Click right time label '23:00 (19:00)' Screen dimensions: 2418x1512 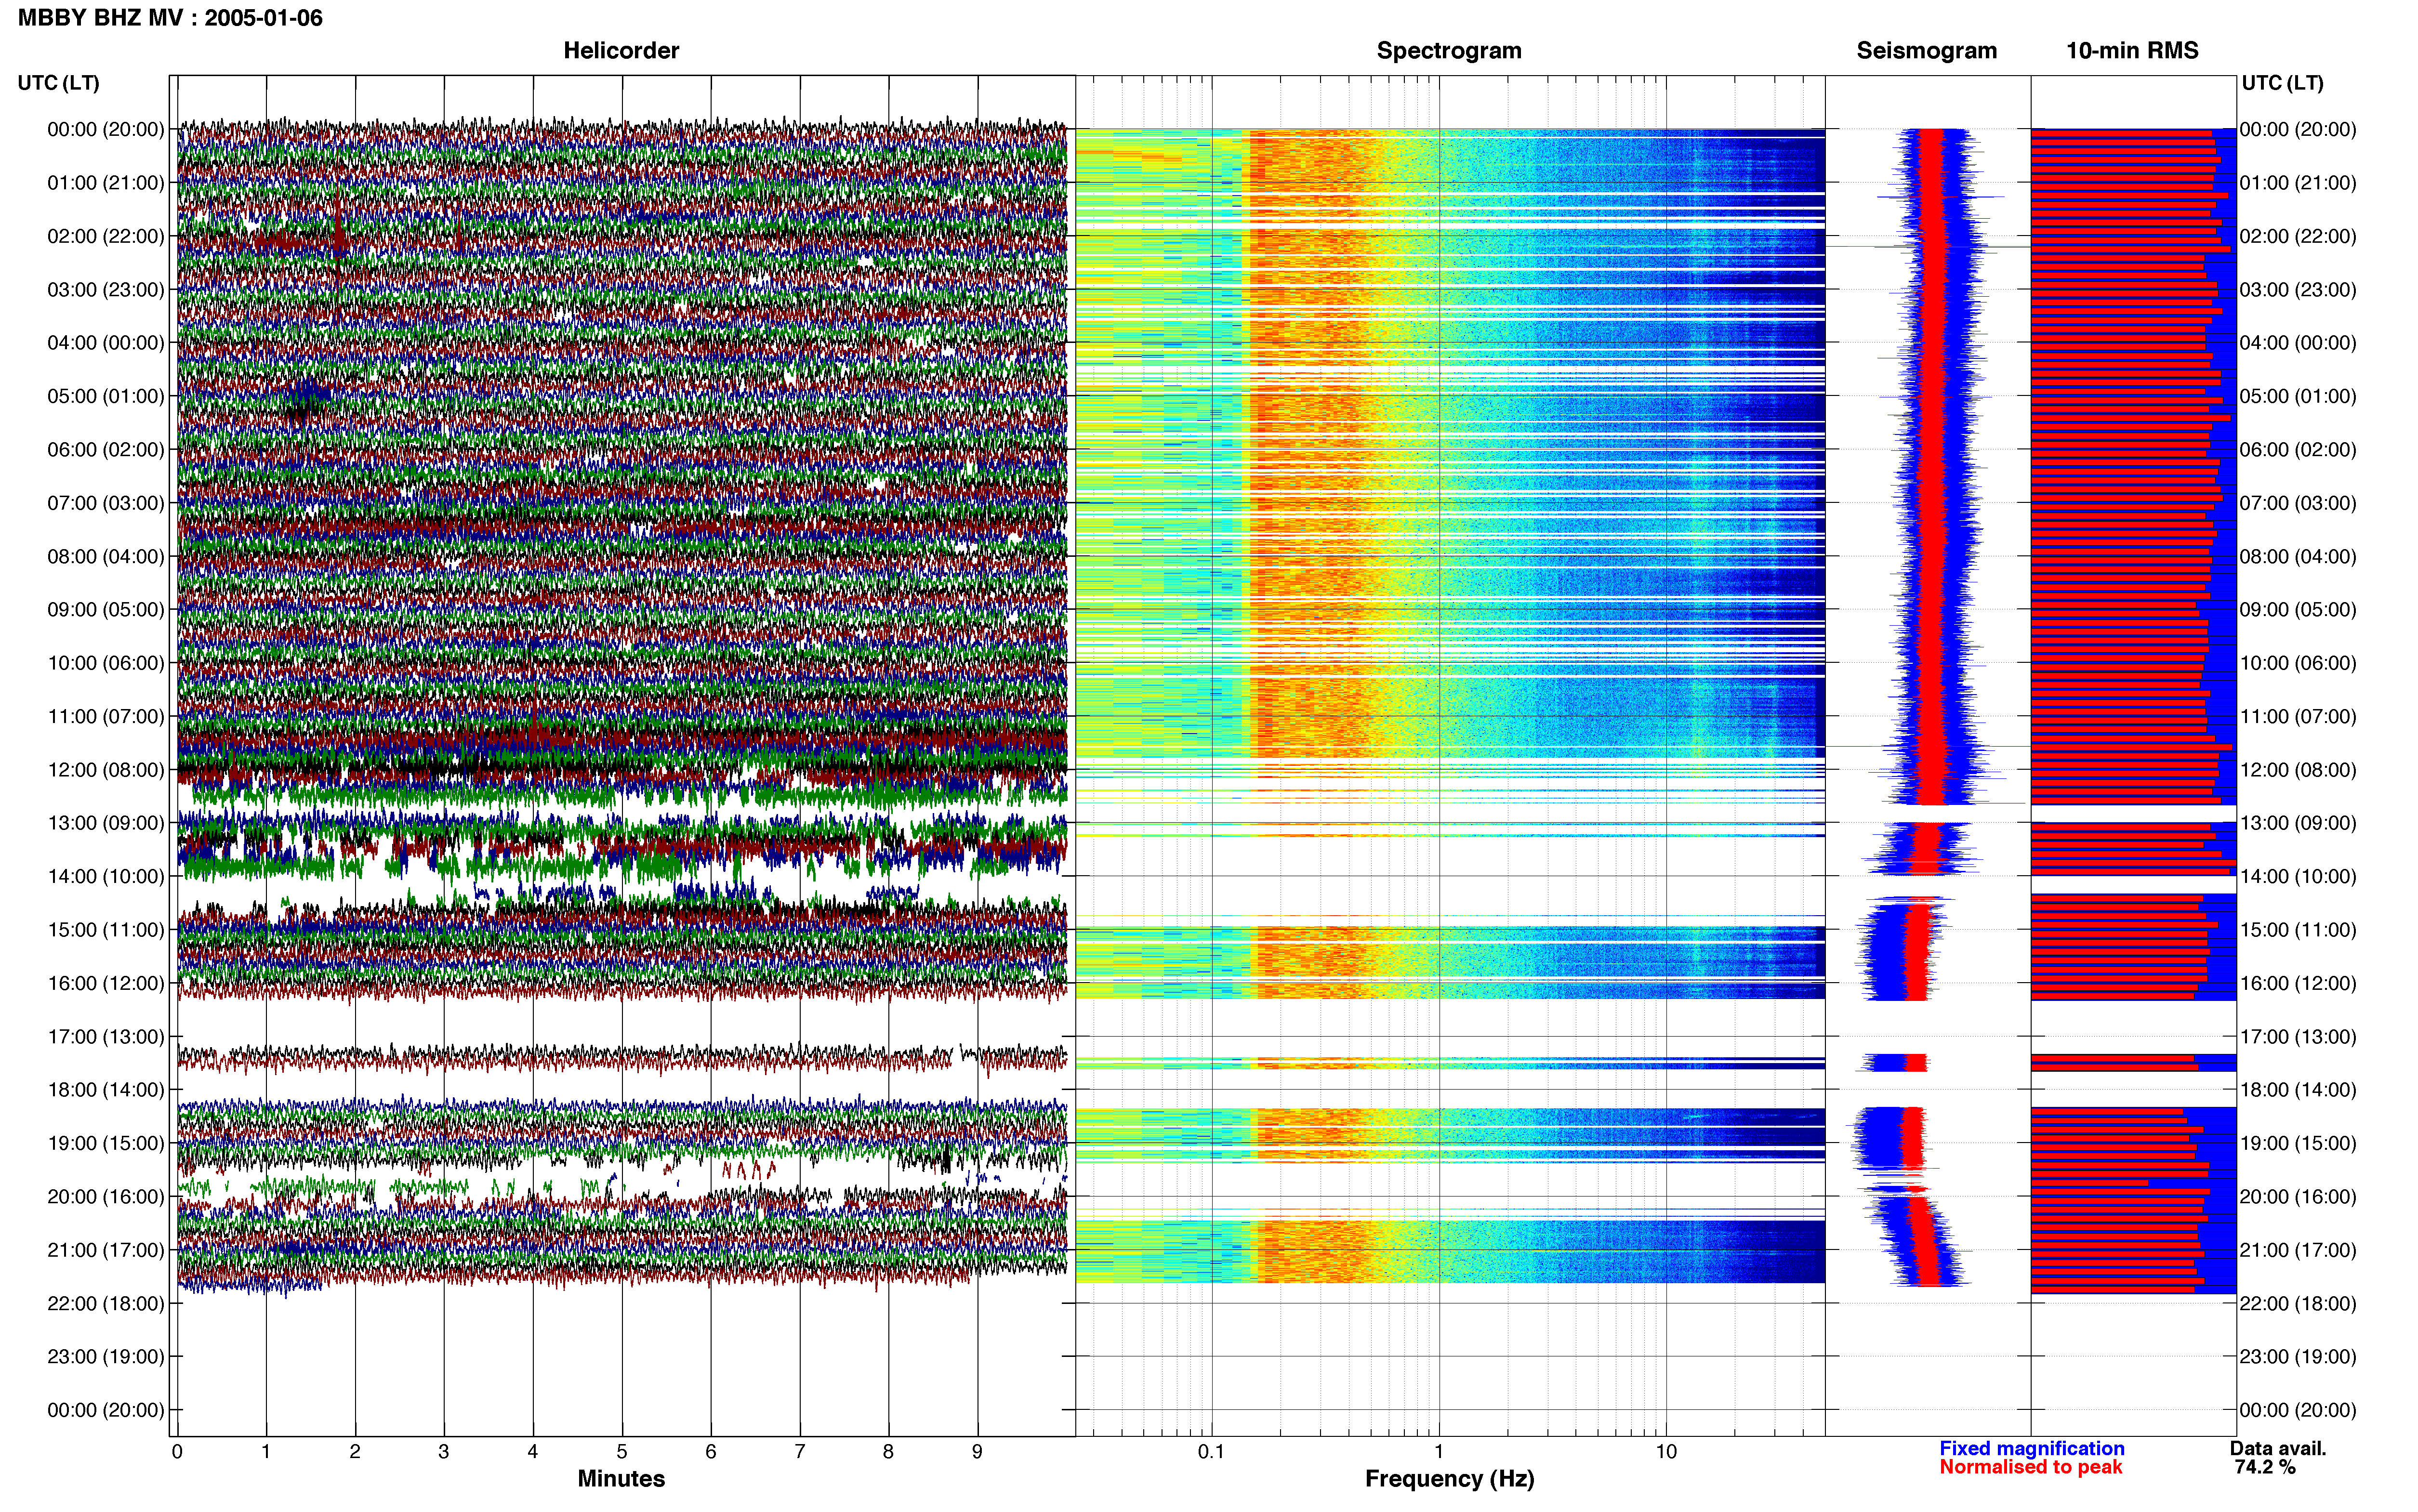2298,1356
